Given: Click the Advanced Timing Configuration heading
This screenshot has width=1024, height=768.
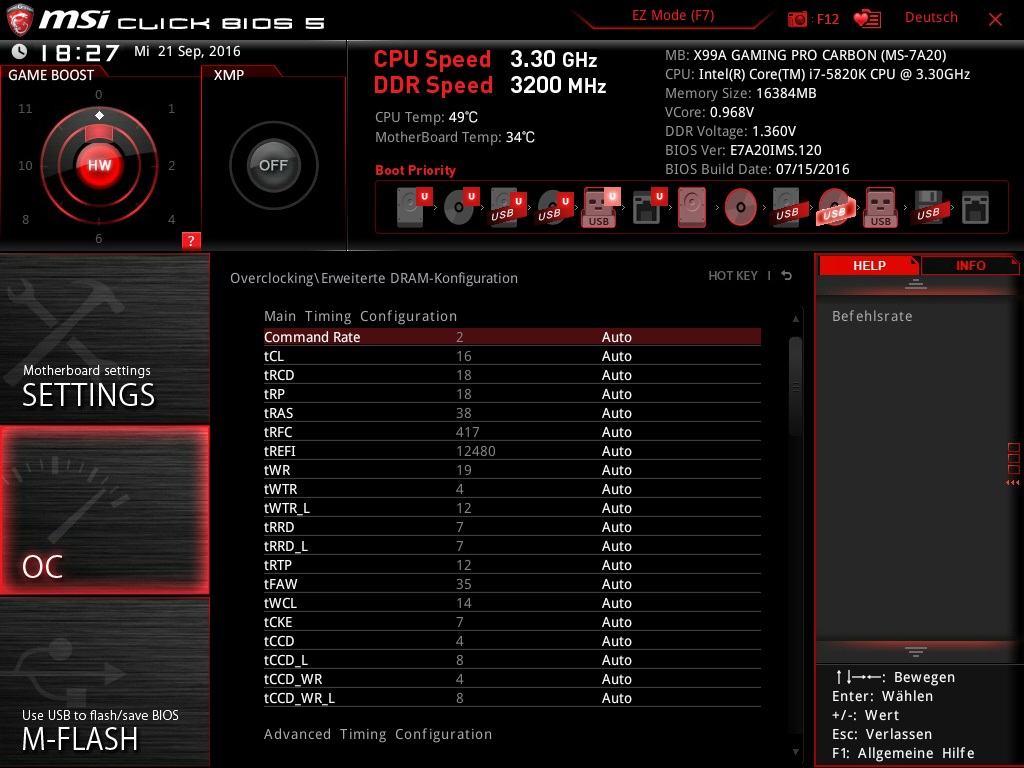Looking at the screenshot, I should pos(377,734).
